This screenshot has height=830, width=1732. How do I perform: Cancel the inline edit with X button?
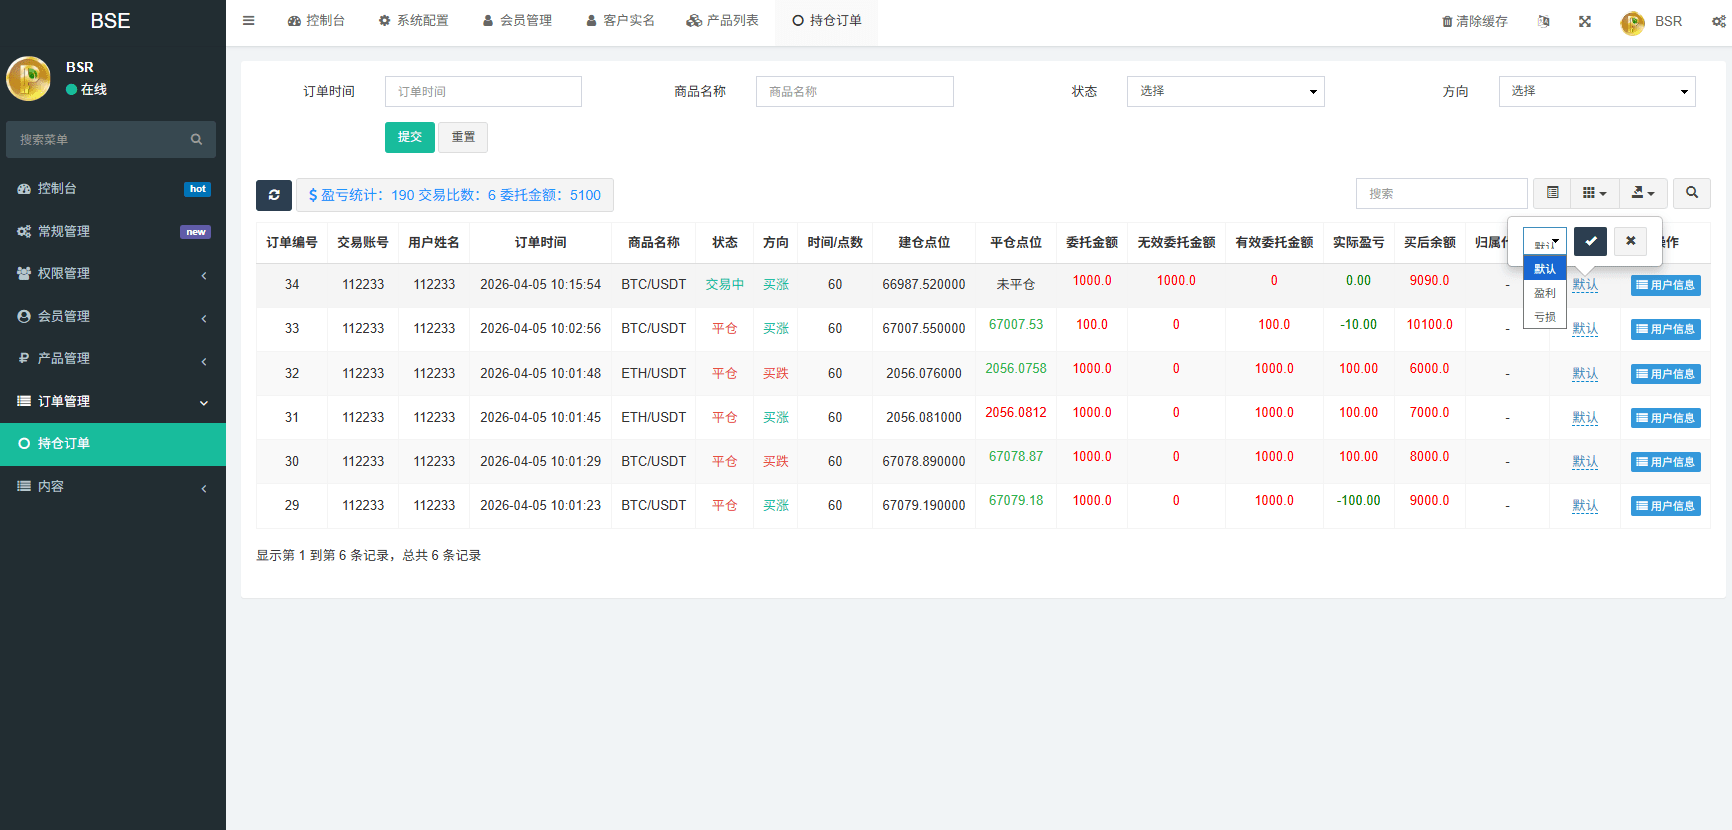tap(1630, 241)
